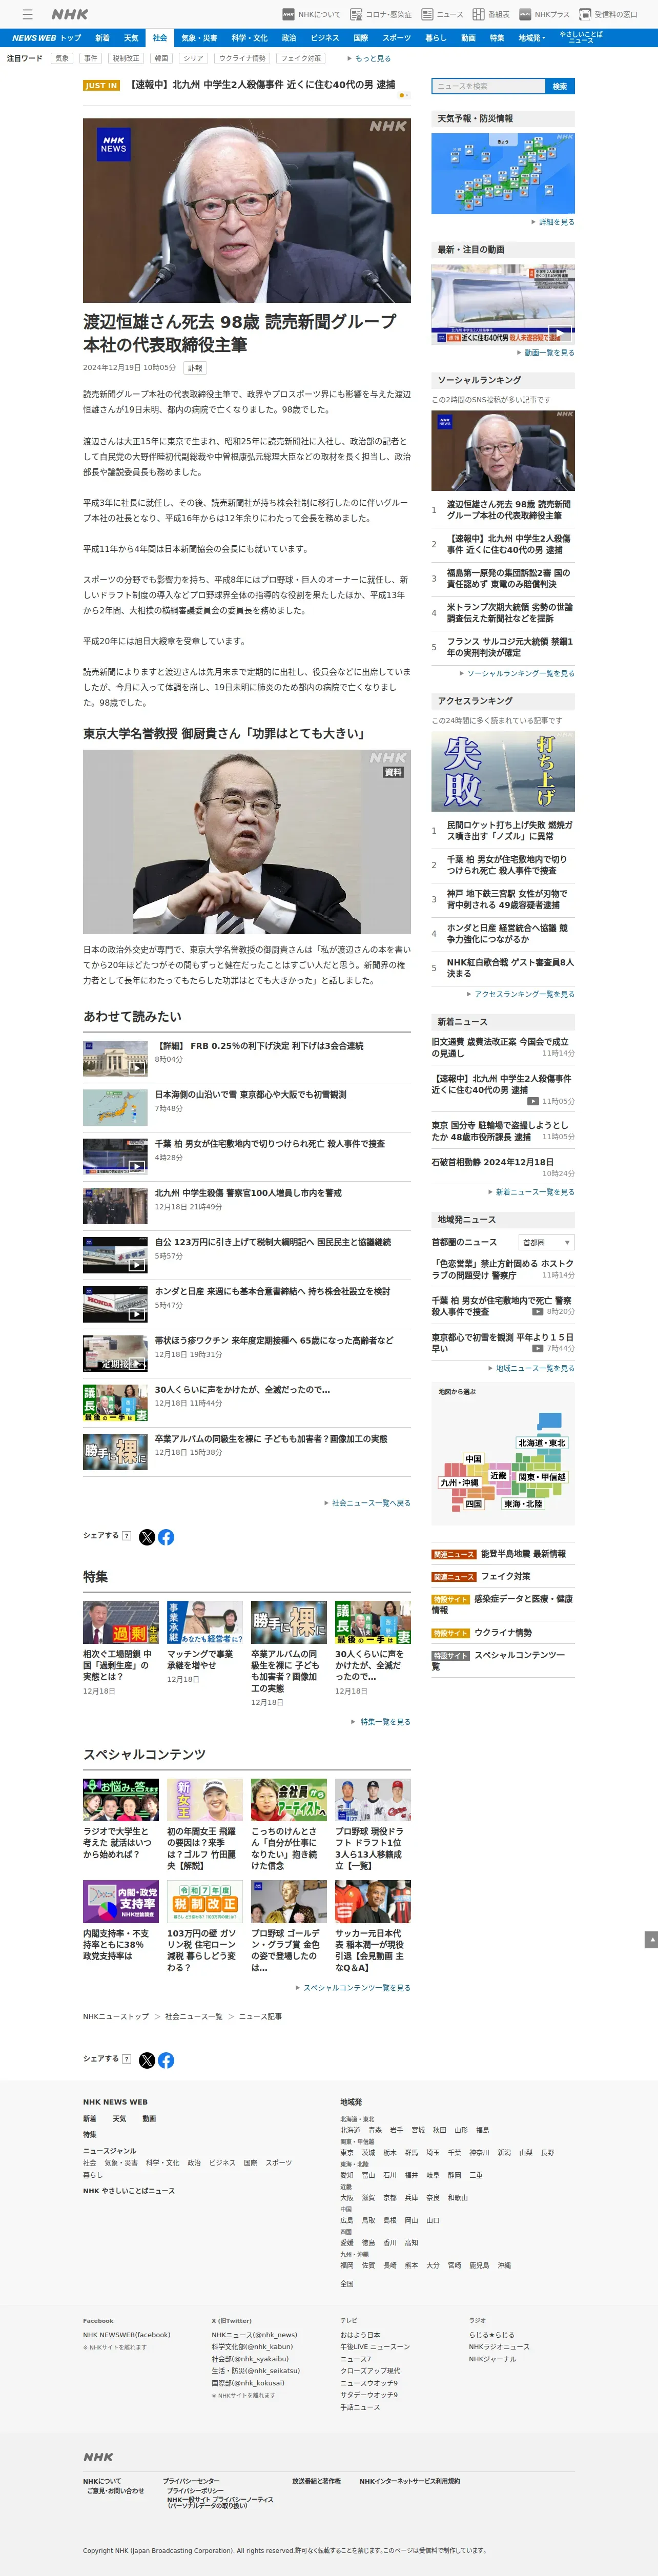Select the ビジネス nav tab
Viewport: 658px width, 2576px height.
(324, 38)
